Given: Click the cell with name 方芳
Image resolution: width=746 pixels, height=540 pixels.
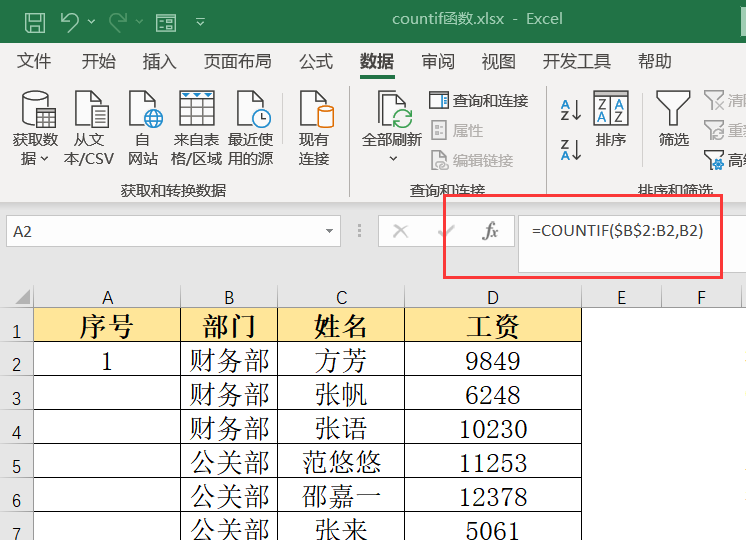Looking at the screenshot, I should [x=341, y=359].
